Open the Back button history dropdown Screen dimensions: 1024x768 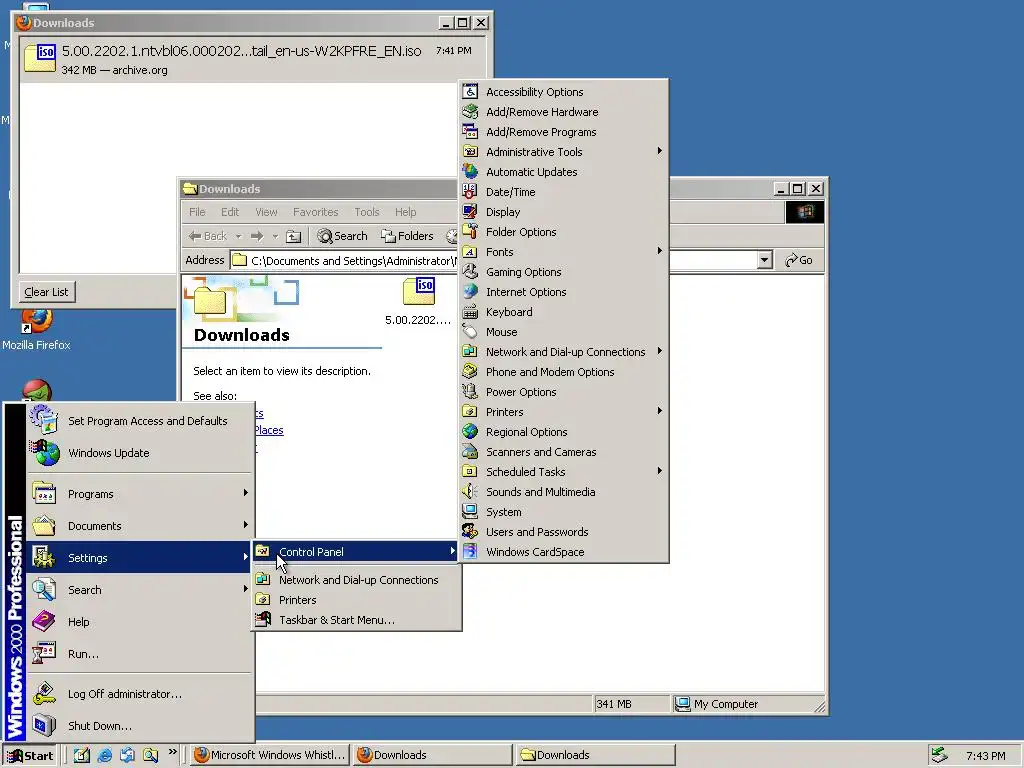[x=238, y=236]
